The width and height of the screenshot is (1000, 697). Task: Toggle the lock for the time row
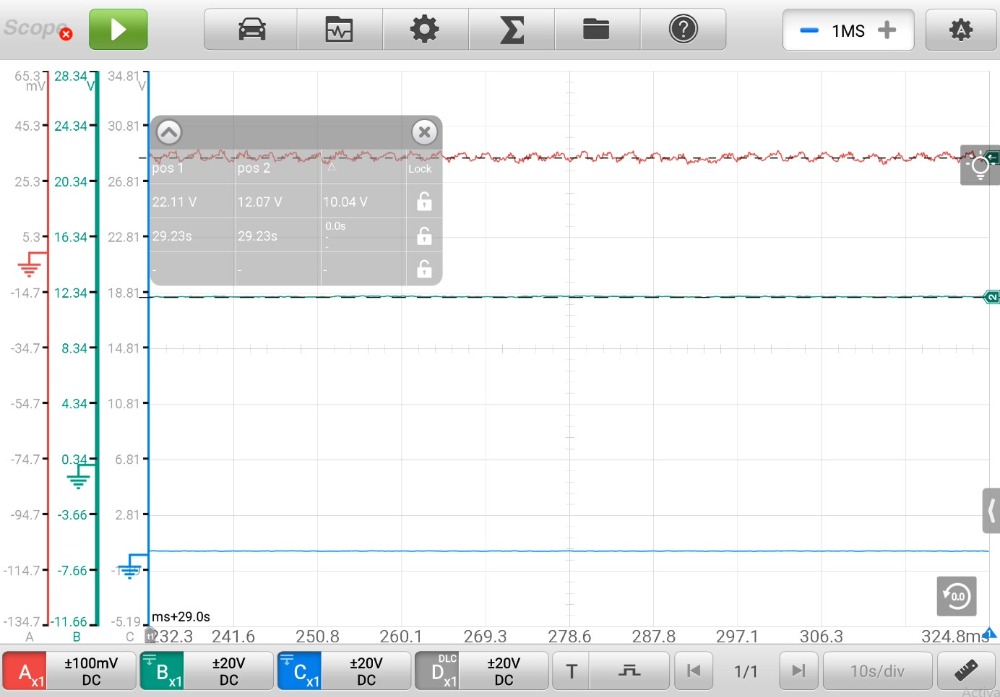(424, 236)
